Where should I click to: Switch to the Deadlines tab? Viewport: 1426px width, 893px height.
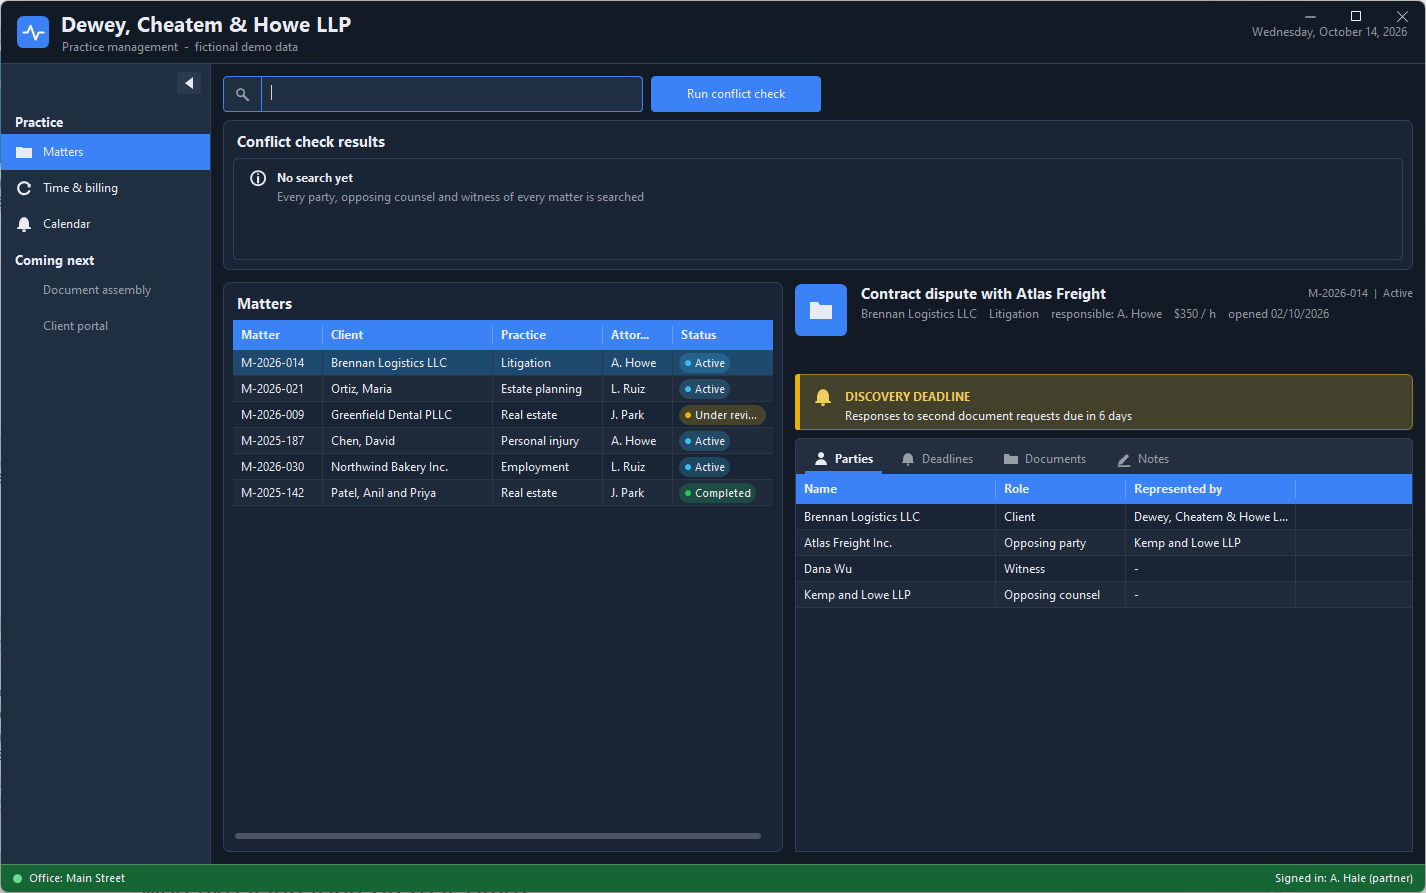coord(937,459)
